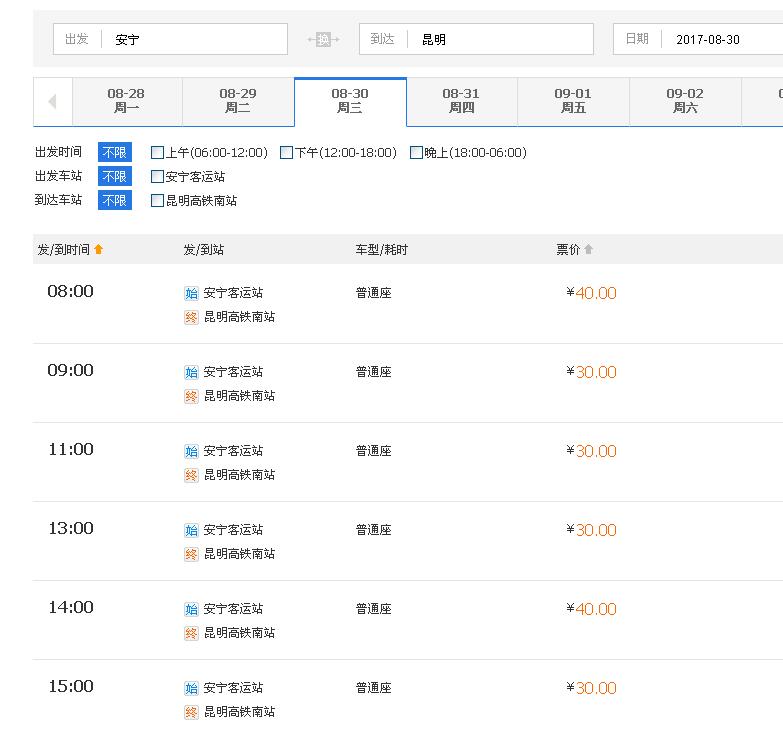The image size is (783, 737).
Task: Click terminal-station icon in 14:00 row
Action: [x=191, y=633]
